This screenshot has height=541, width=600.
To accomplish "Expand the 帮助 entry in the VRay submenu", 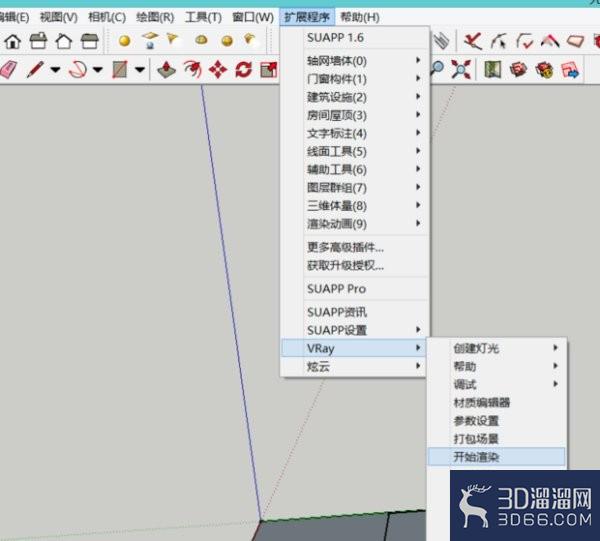I will [497, 366].
